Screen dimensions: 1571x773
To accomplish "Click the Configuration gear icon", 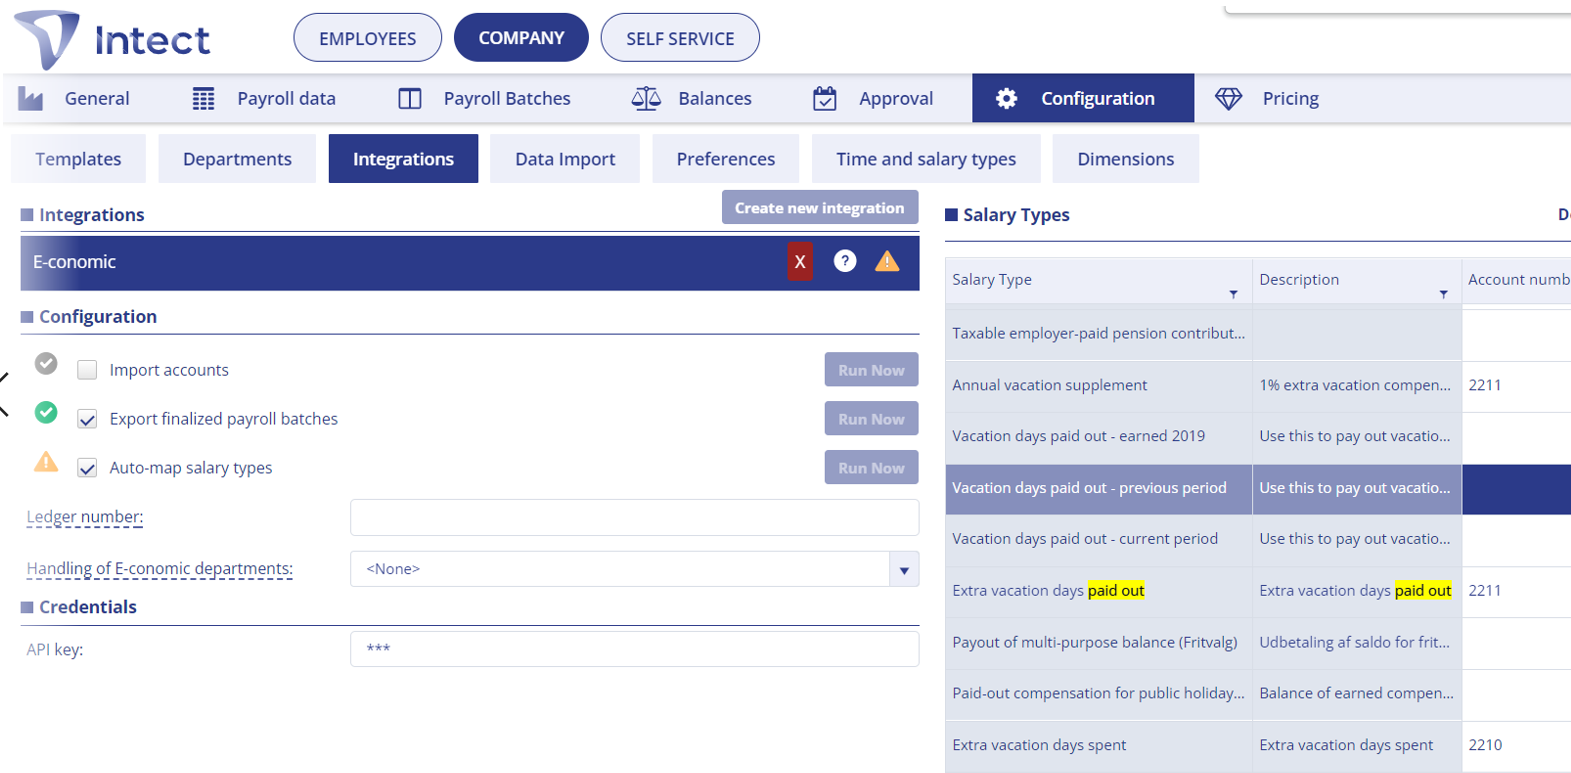I will pos(1007,99).
